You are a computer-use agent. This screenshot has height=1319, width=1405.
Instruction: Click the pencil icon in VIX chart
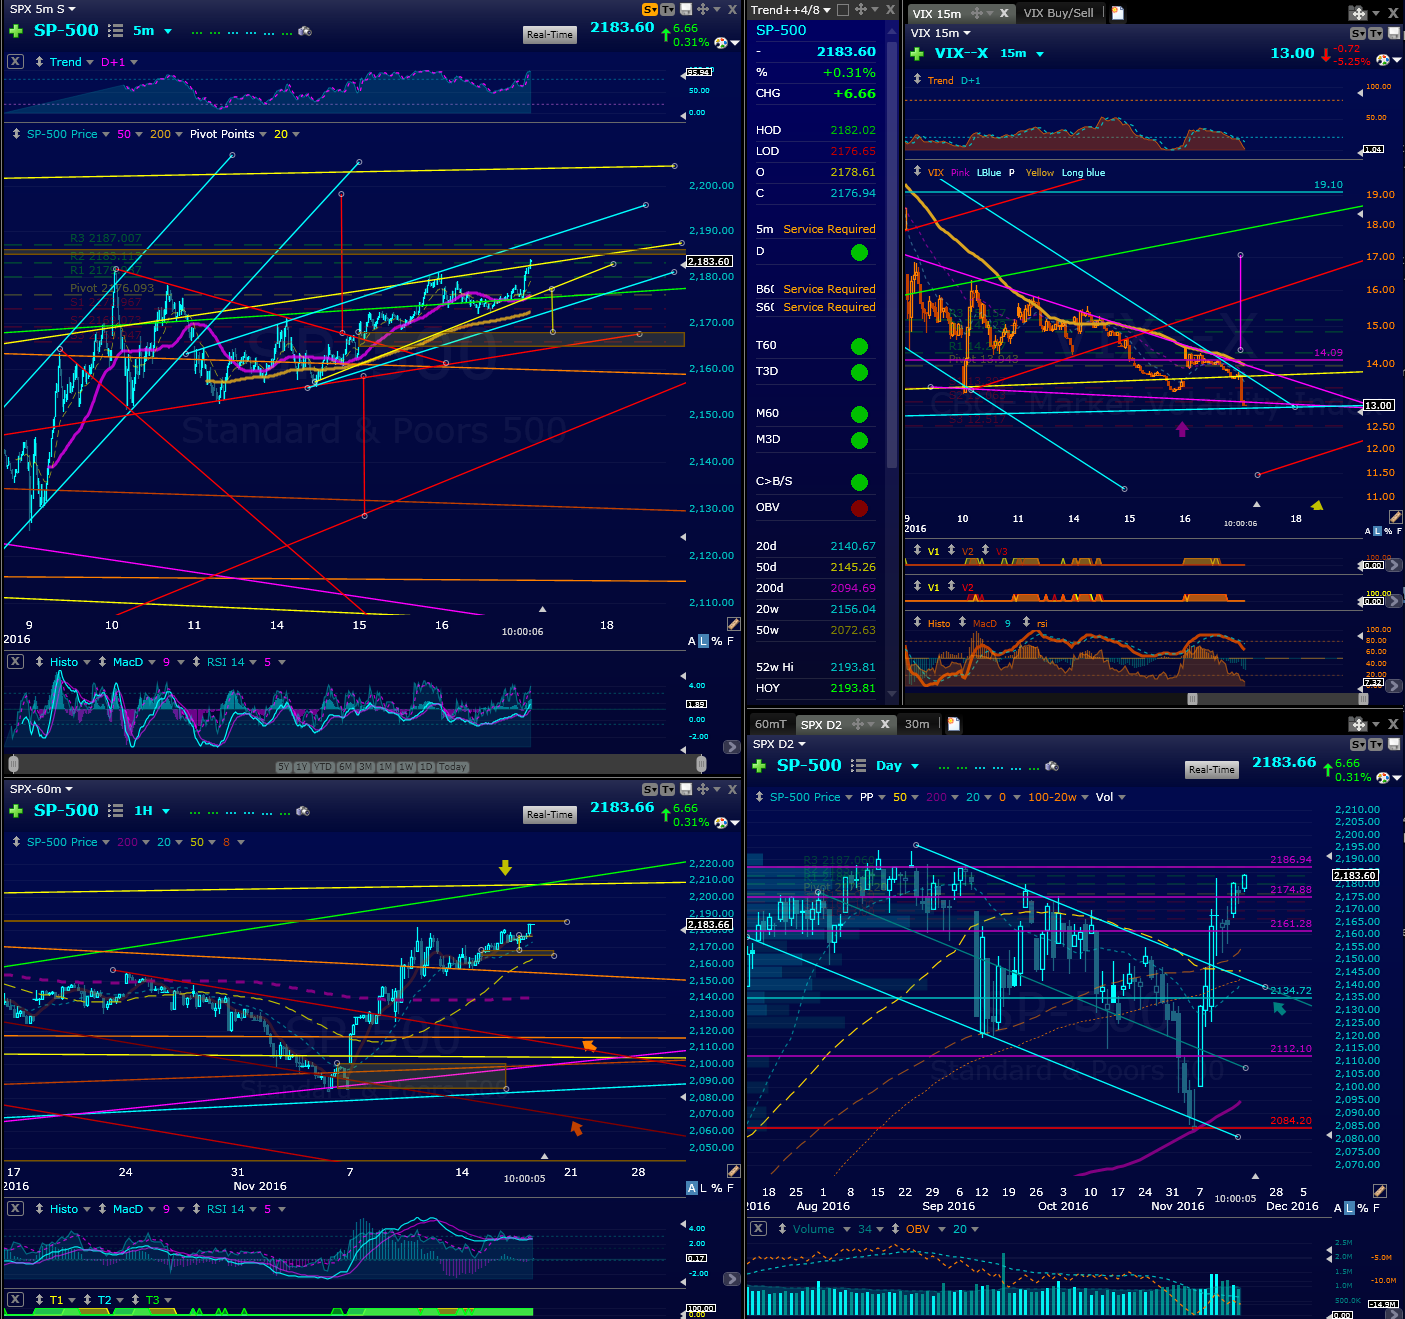(x=1395, y=516)
